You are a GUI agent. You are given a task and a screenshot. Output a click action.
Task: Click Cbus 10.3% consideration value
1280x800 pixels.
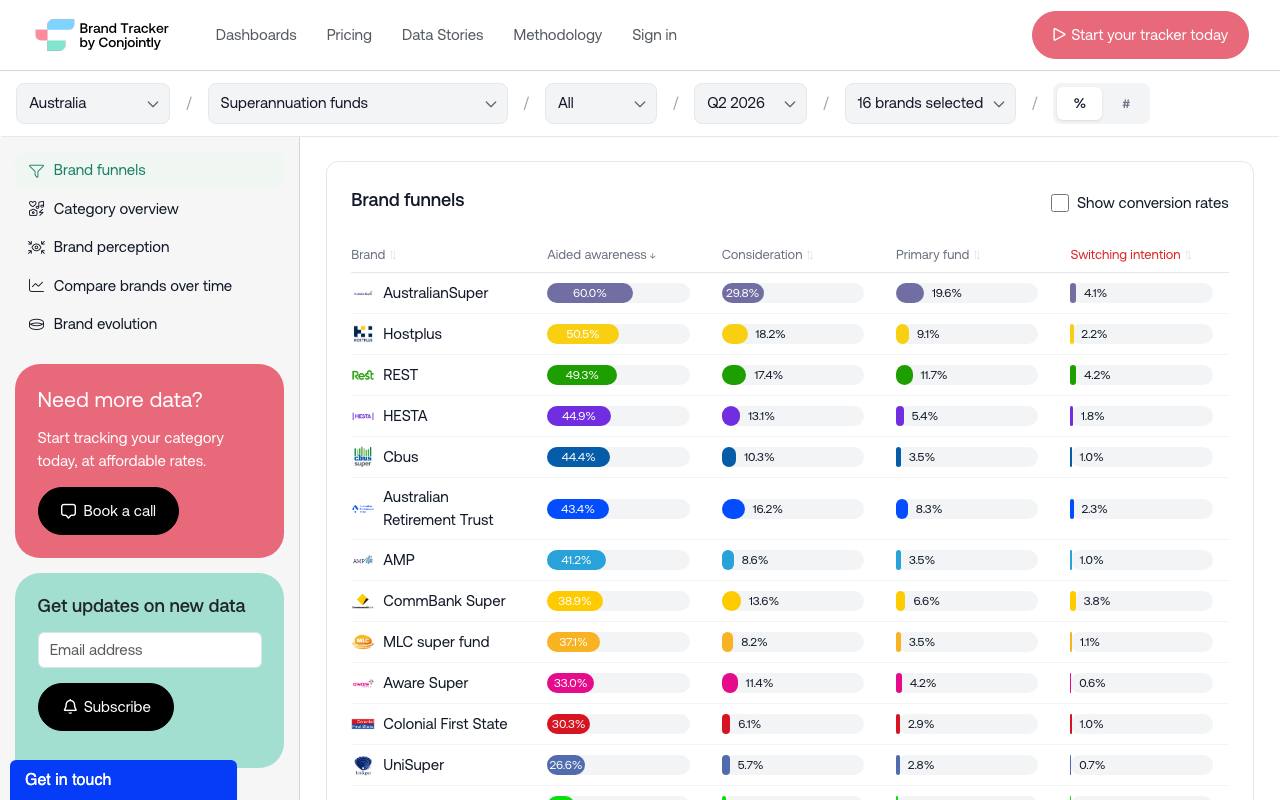tap(759, 457)
